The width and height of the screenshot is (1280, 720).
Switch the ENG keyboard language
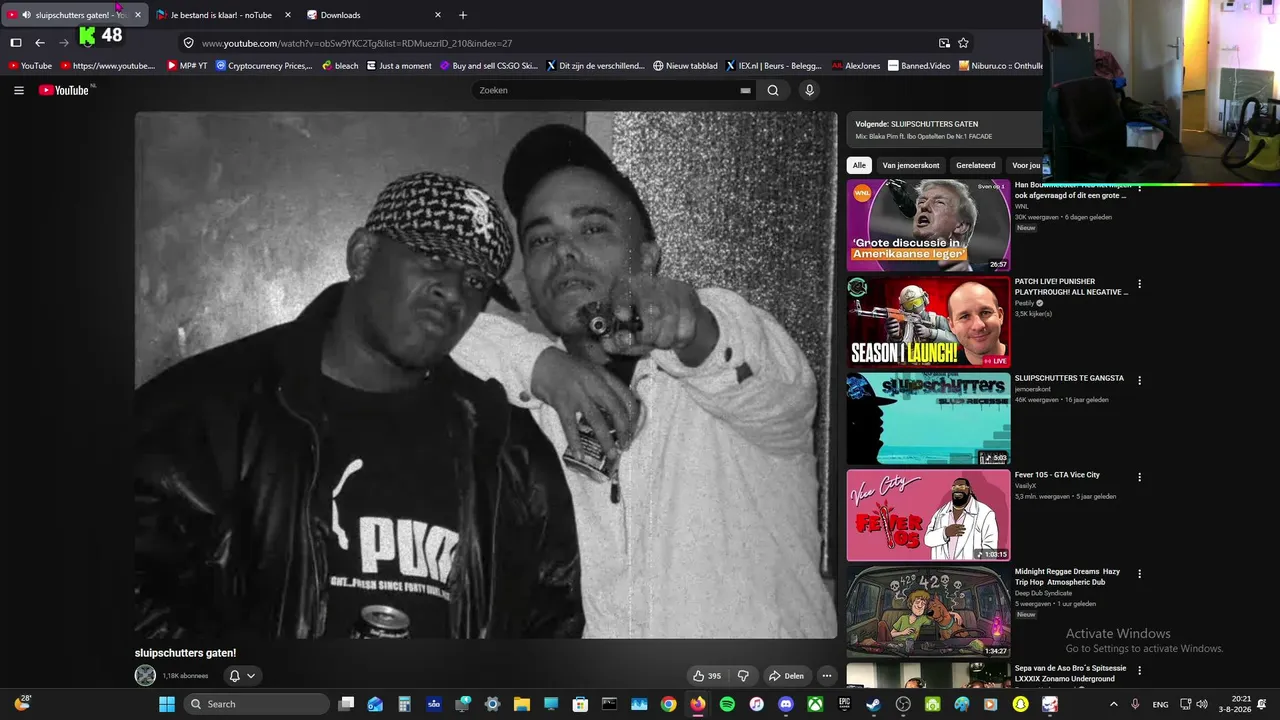(1160, 704)
